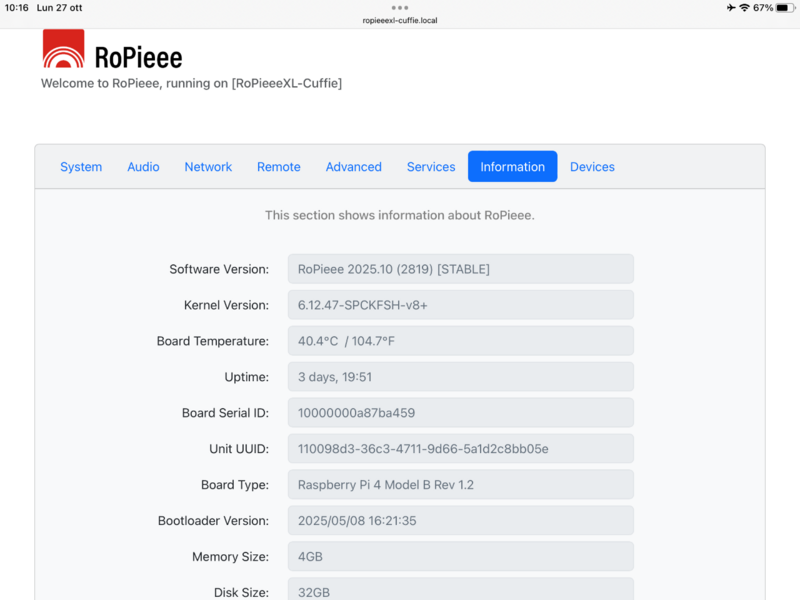Tap the battery indicator icon

point(784,7)
